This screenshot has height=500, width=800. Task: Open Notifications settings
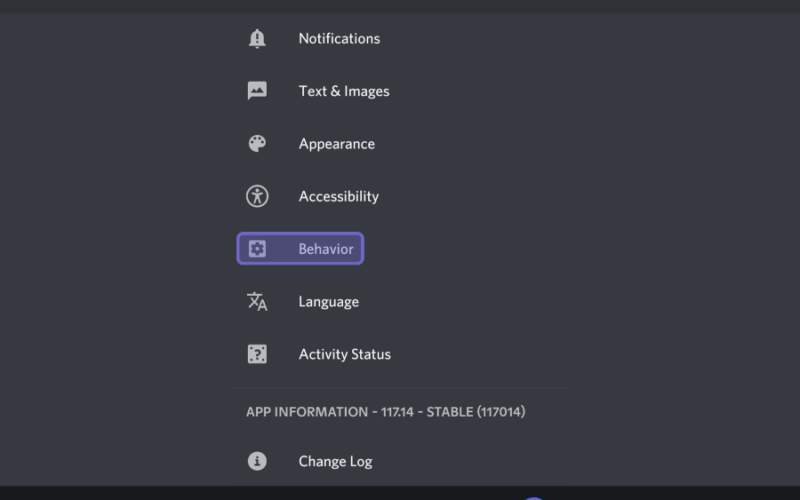tap(400, 39)
